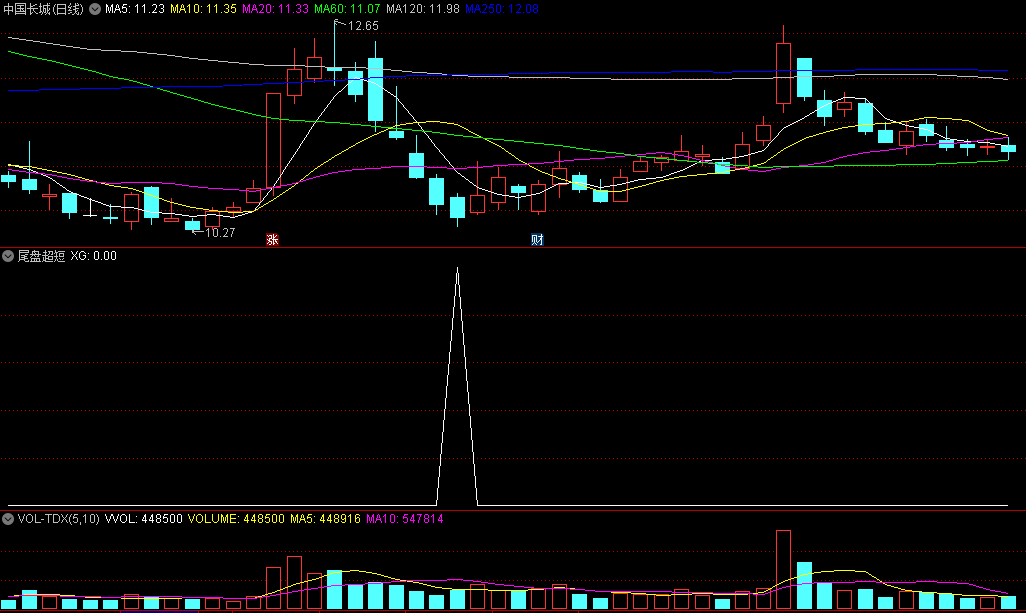Click the large red candlestick above 涨 marker
The height and width of the screenshot is (613, 1026).
click(273, 141)
